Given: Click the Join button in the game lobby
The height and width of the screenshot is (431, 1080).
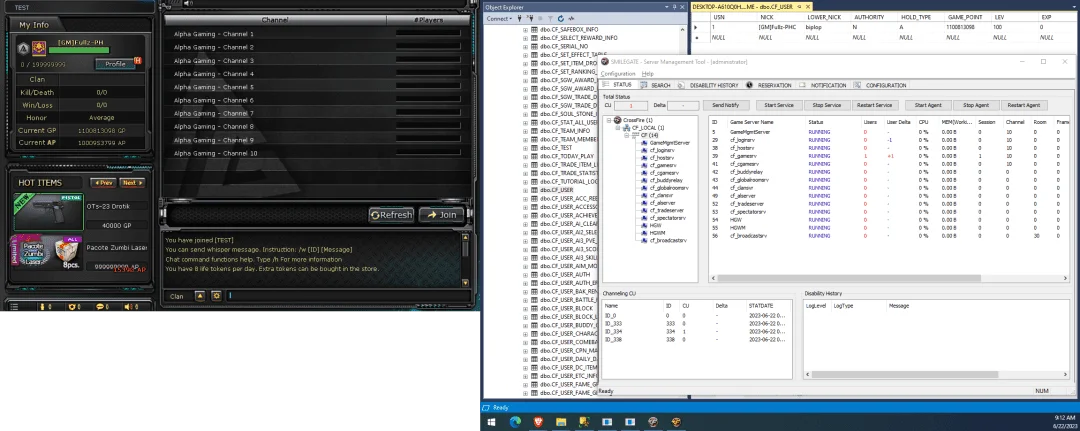Looking at the screenshot, I should coord(441,215).
